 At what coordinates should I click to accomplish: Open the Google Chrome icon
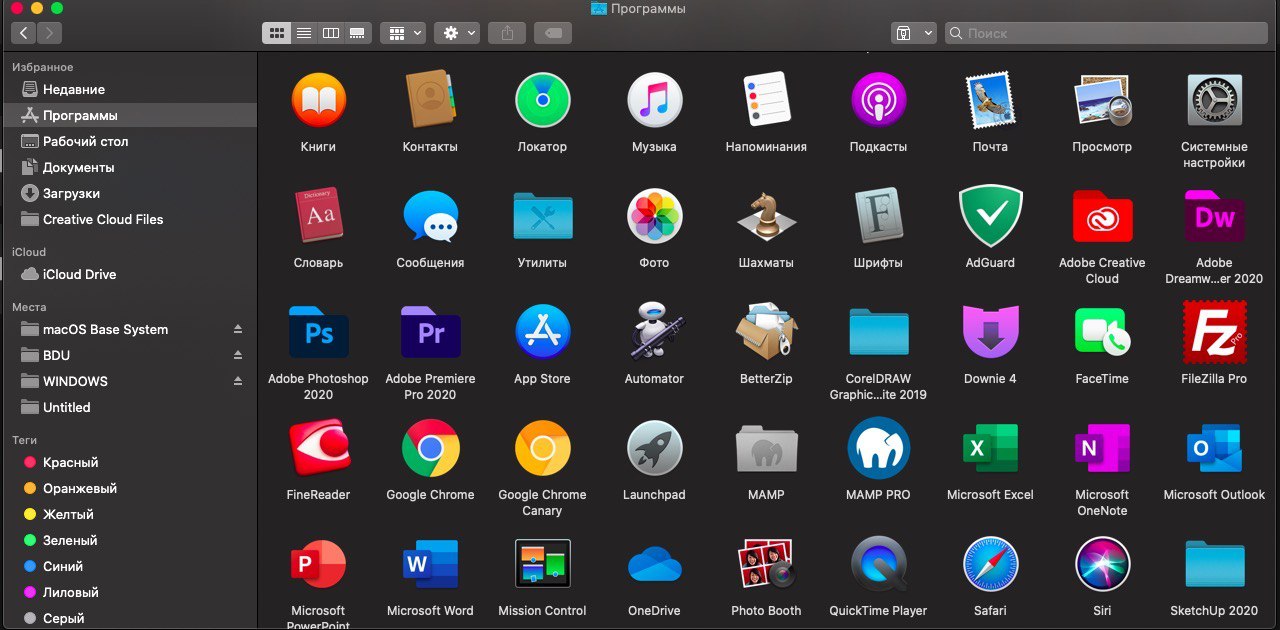pyautogui.click(x=430, y=448)
